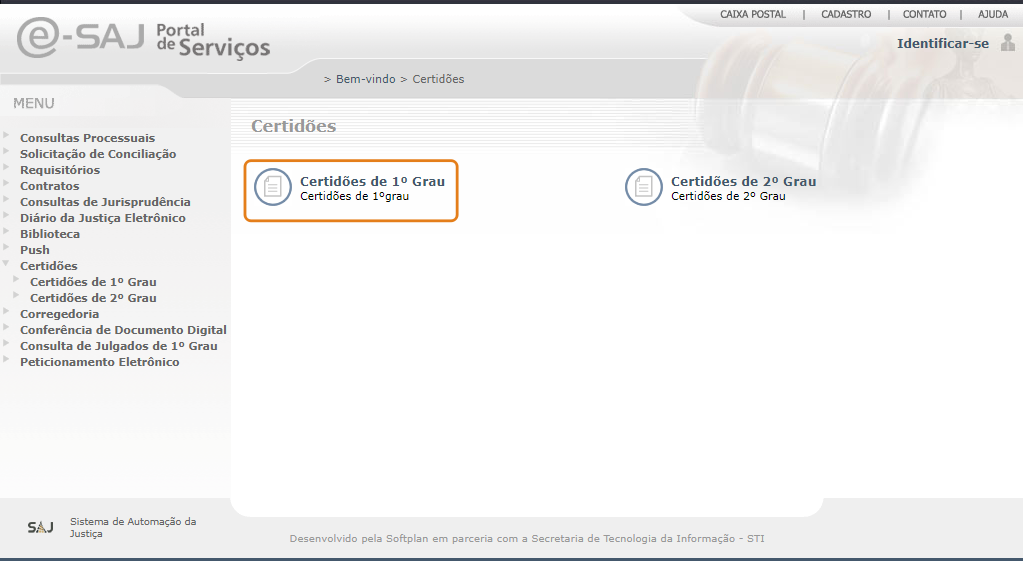
Task: Go to the Contato page
Action: click(x=924, y=15)
